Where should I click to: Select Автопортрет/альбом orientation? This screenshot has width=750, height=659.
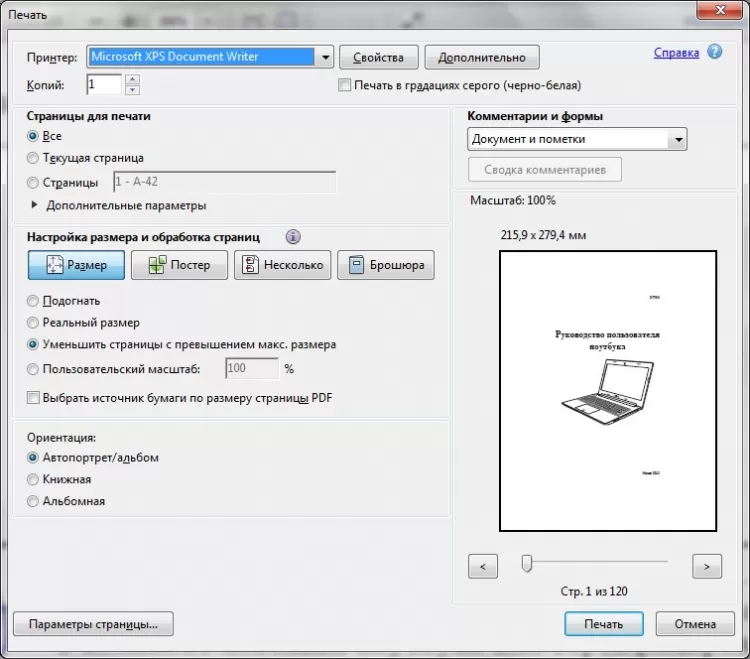click(33, 458)
